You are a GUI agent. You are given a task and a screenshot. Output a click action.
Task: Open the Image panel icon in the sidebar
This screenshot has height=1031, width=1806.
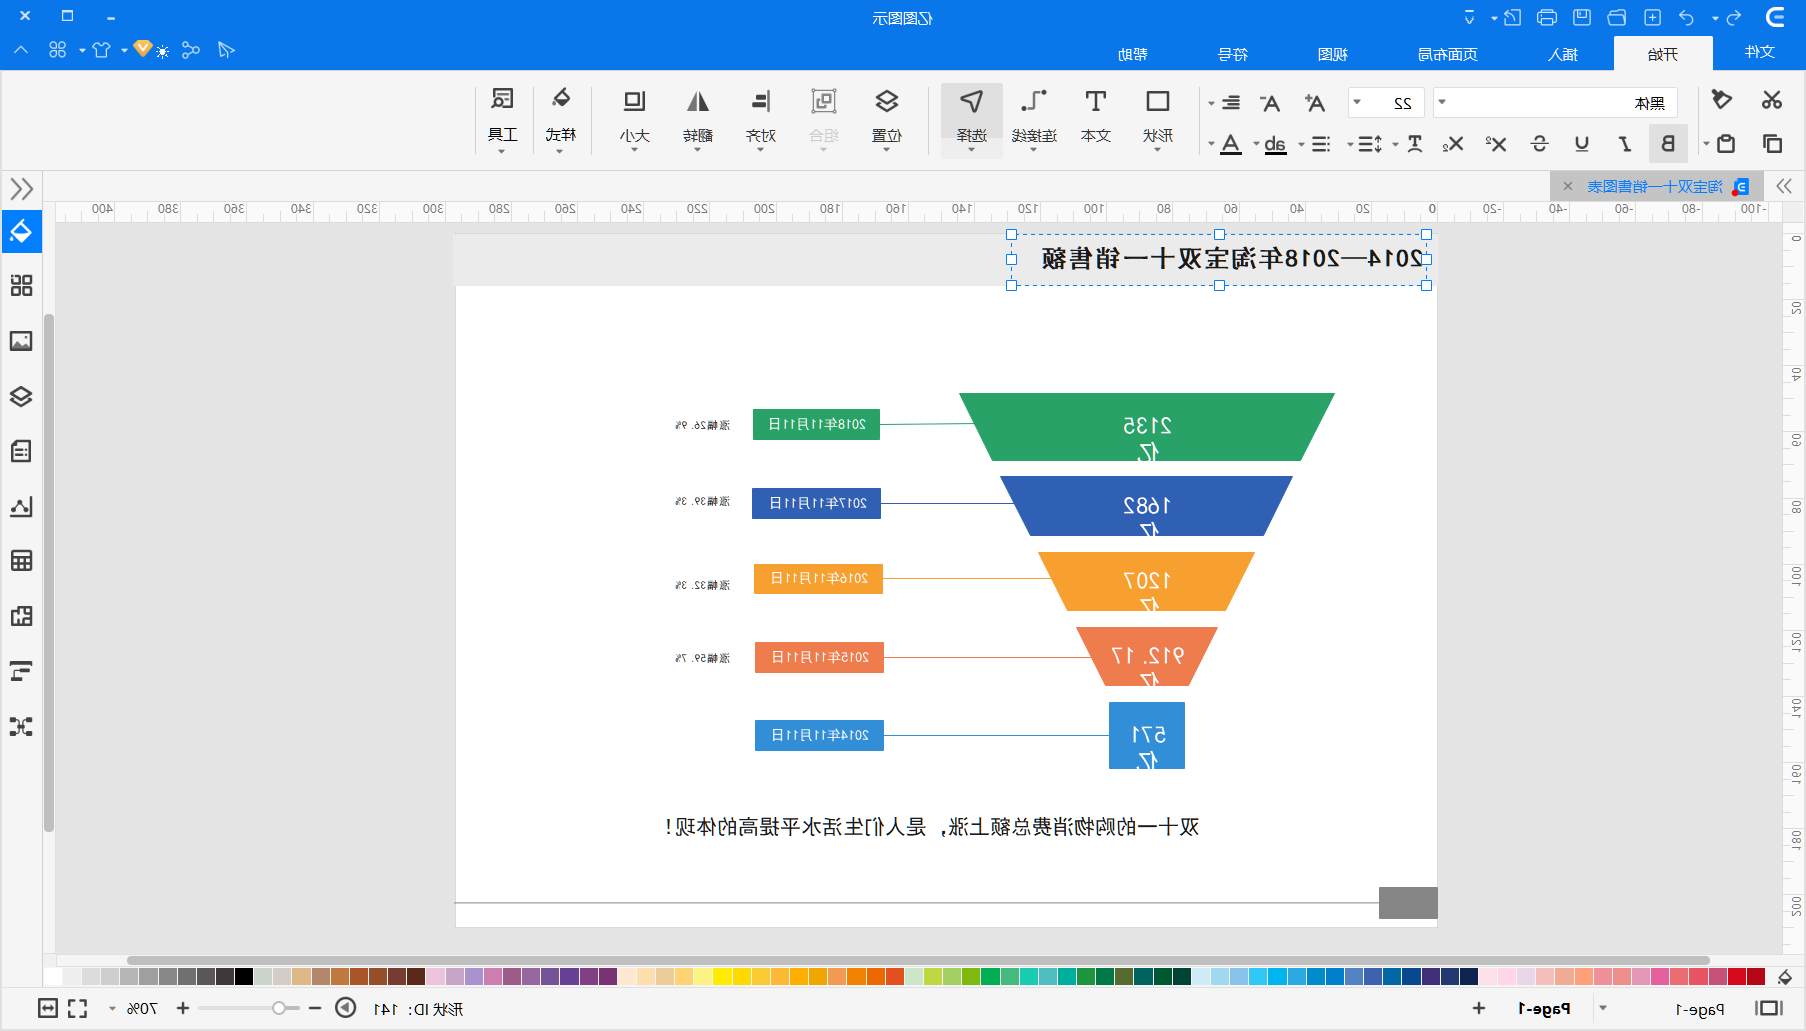[x=21, y=341]
